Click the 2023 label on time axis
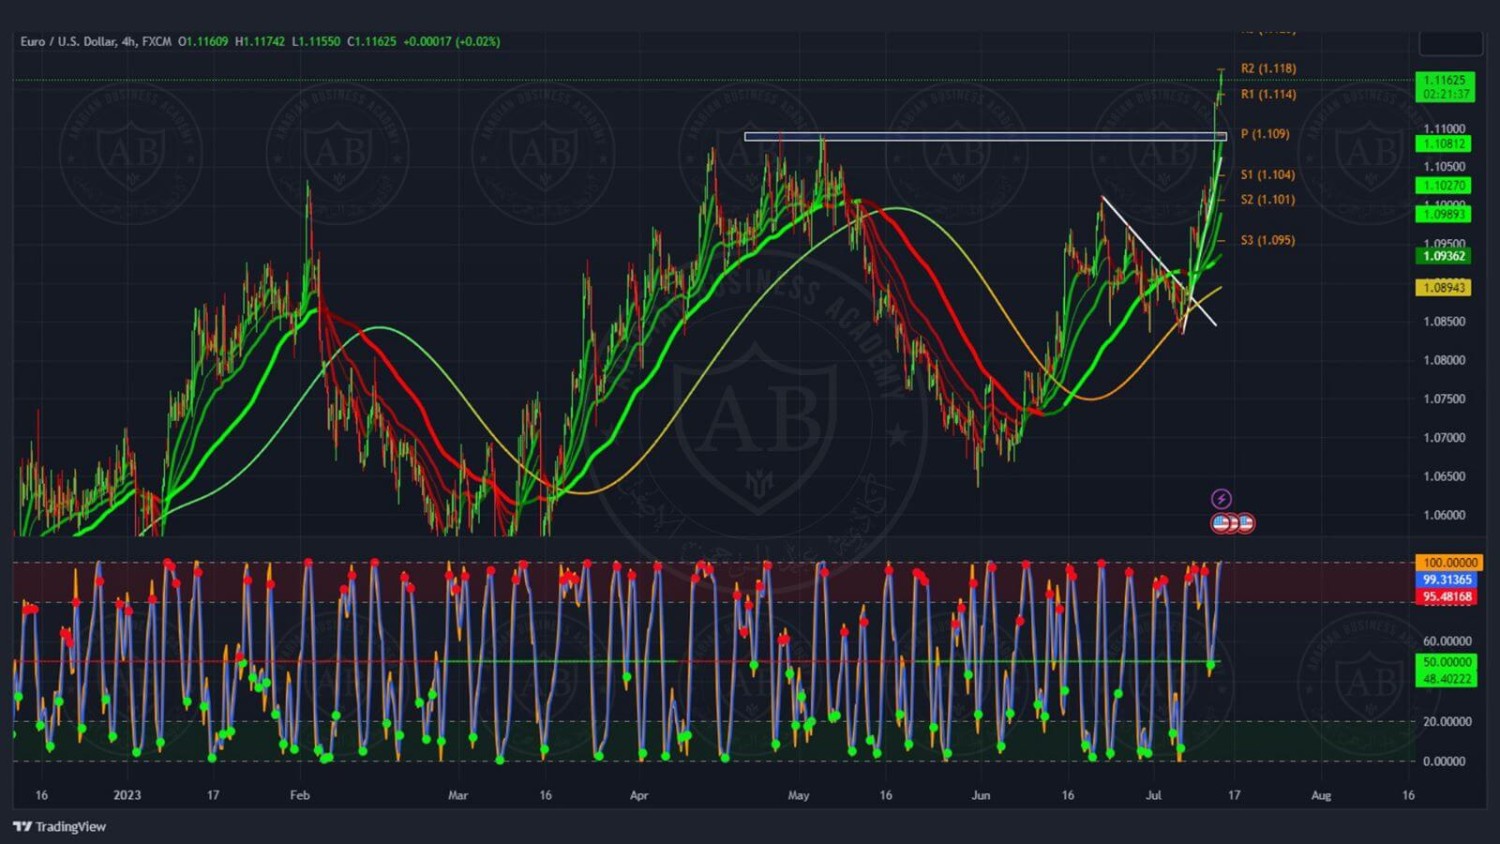This screenshot has height=844, width=1500. pyautogui.click(x=127, y=795)
